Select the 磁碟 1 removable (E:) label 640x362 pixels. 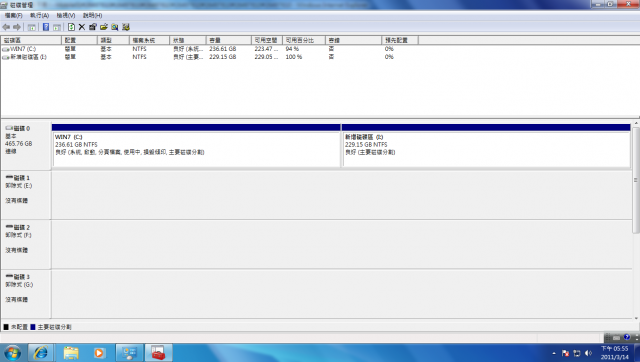tap(26, 195)
